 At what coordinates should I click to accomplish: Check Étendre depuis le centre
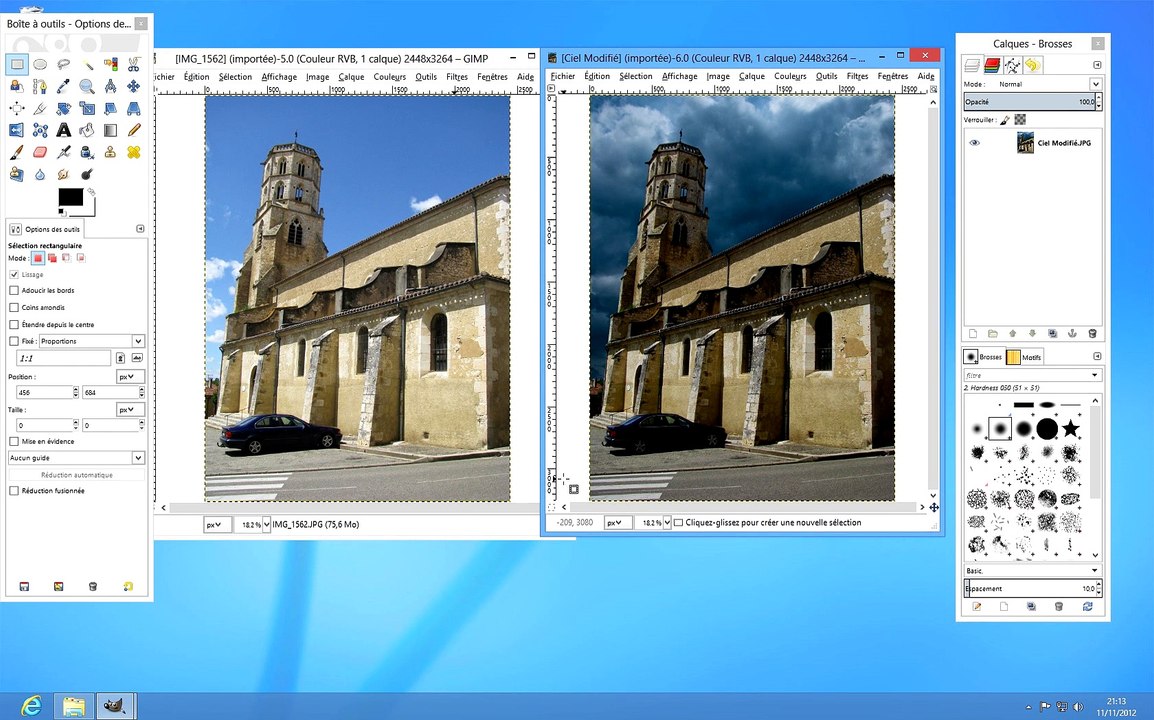[x=14, y=324]
